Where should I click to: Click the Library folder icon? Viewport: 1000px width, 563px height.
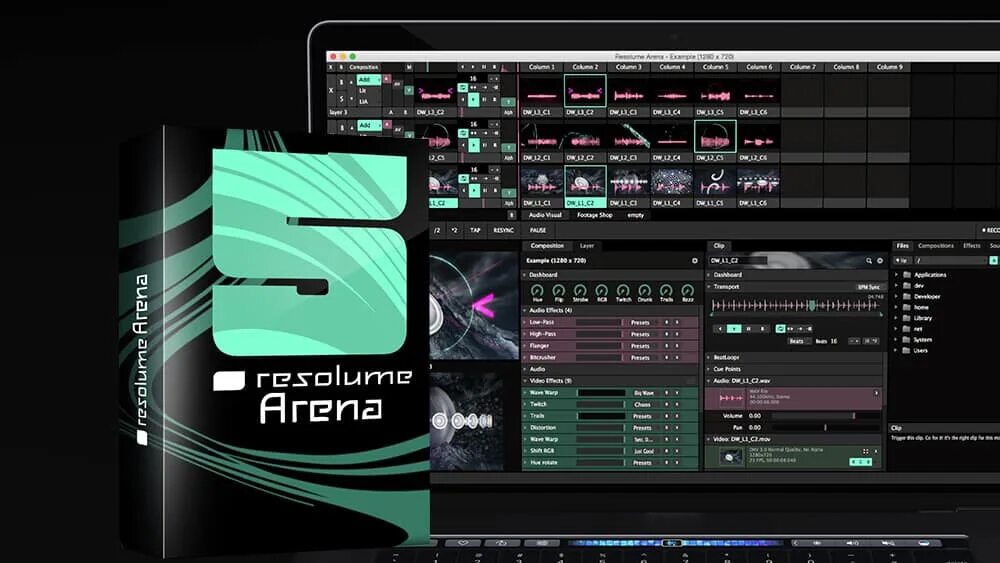pos(907,318)
